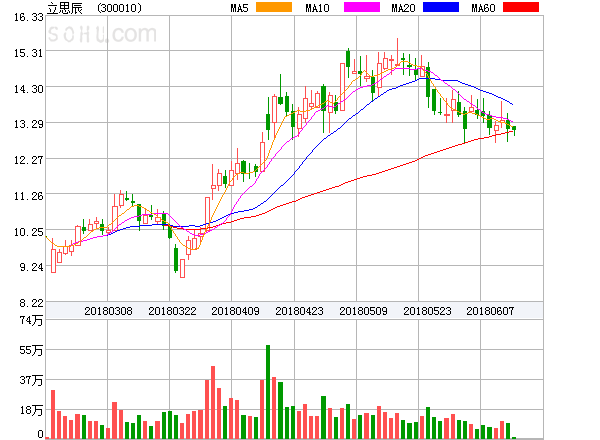The height and width of the screenshot is (440, 600).
Task: Click the 8.22 price axis label
Action: pyautogui.click(x=31, y=303)
